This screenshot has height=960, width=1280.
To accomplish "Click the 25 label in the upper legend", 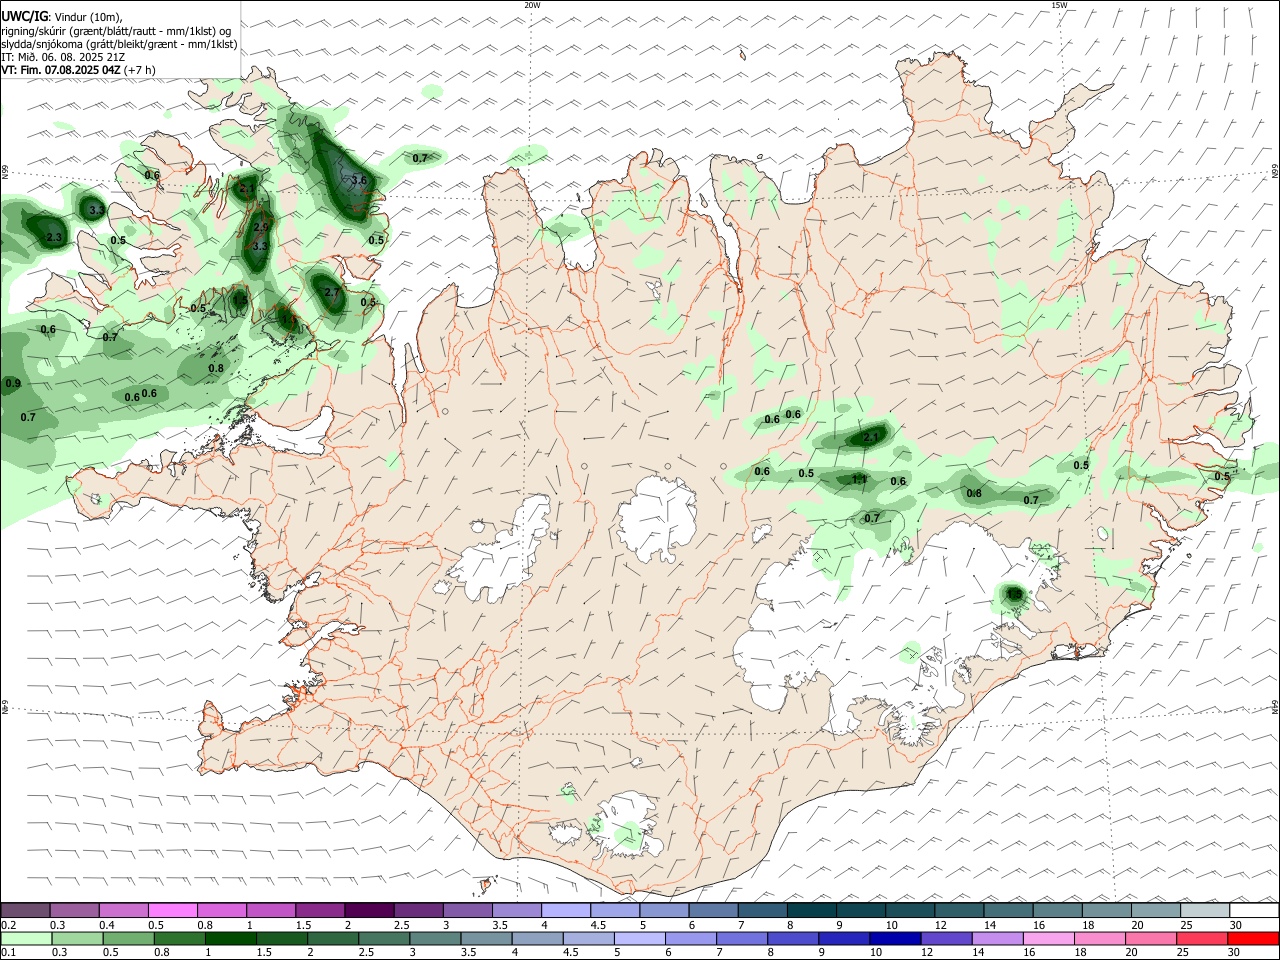I will click(x=1187, y=925).
